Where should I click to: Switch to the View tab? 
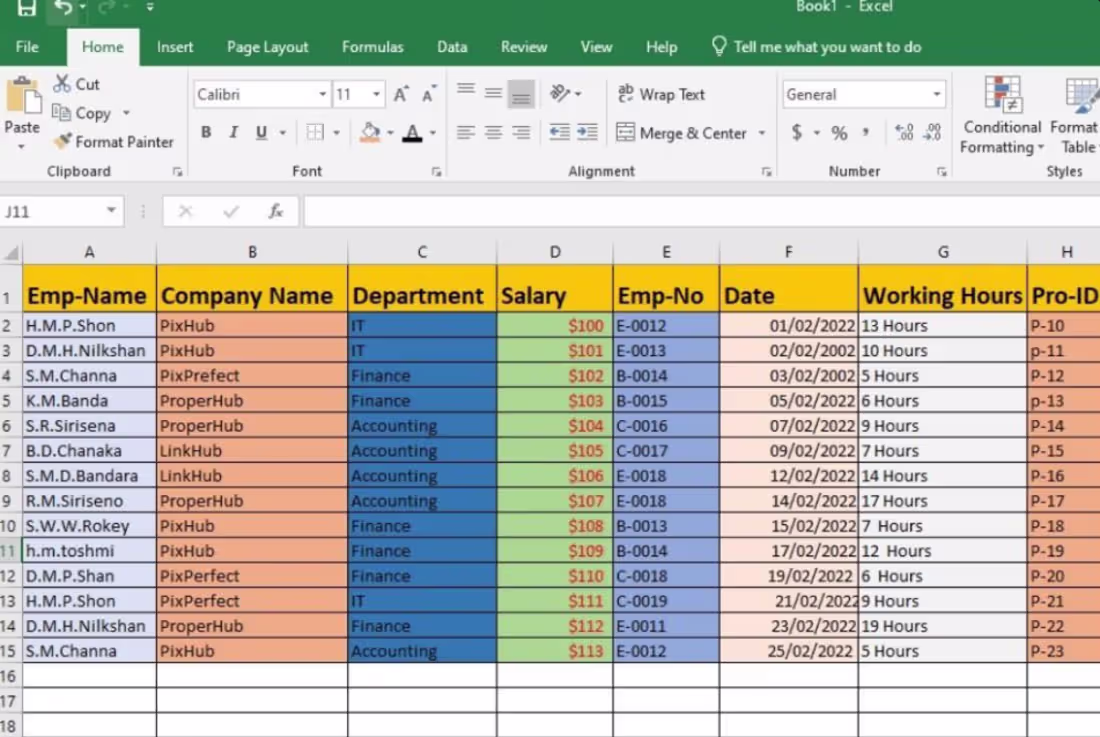pyautogui.click(x=596, y=47)
